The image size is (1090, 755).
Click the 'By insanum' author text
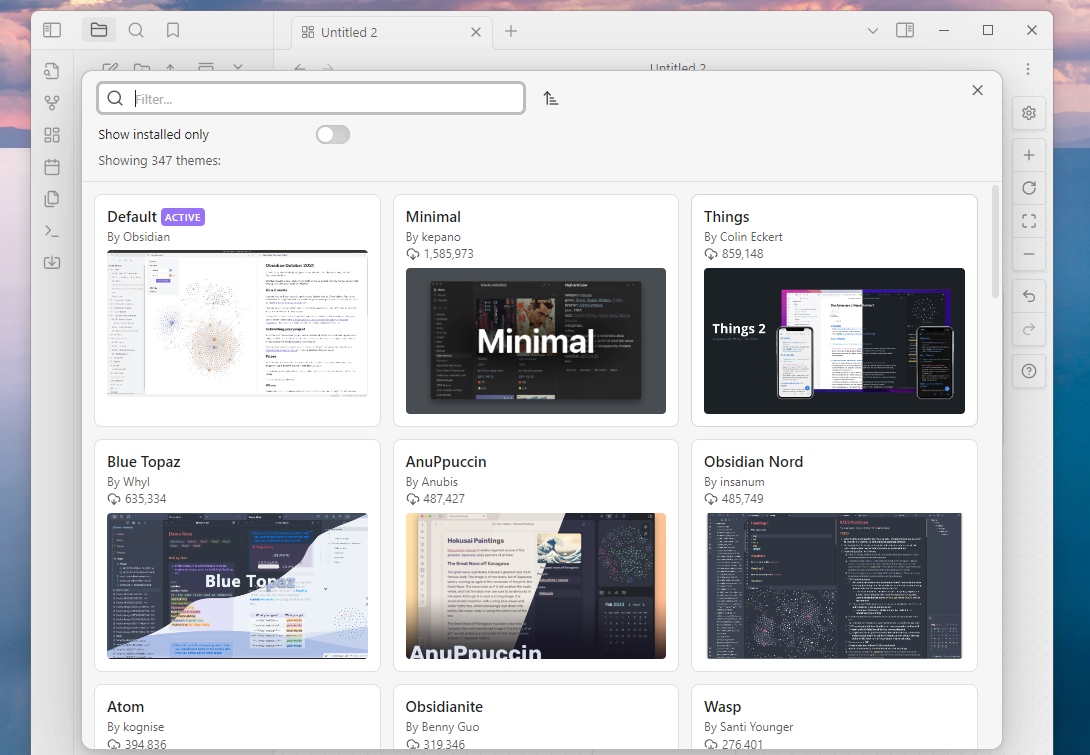tap(734, 482)
